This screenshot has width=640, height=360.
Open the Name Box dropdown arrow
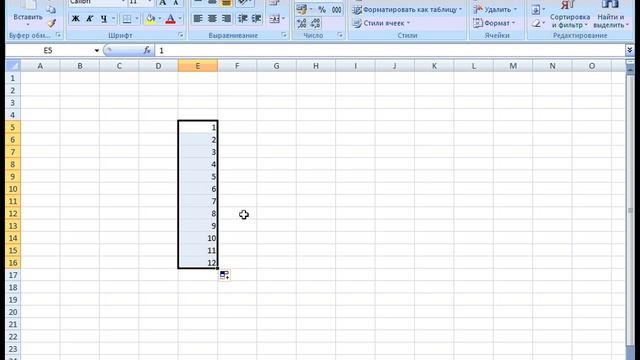96,51
